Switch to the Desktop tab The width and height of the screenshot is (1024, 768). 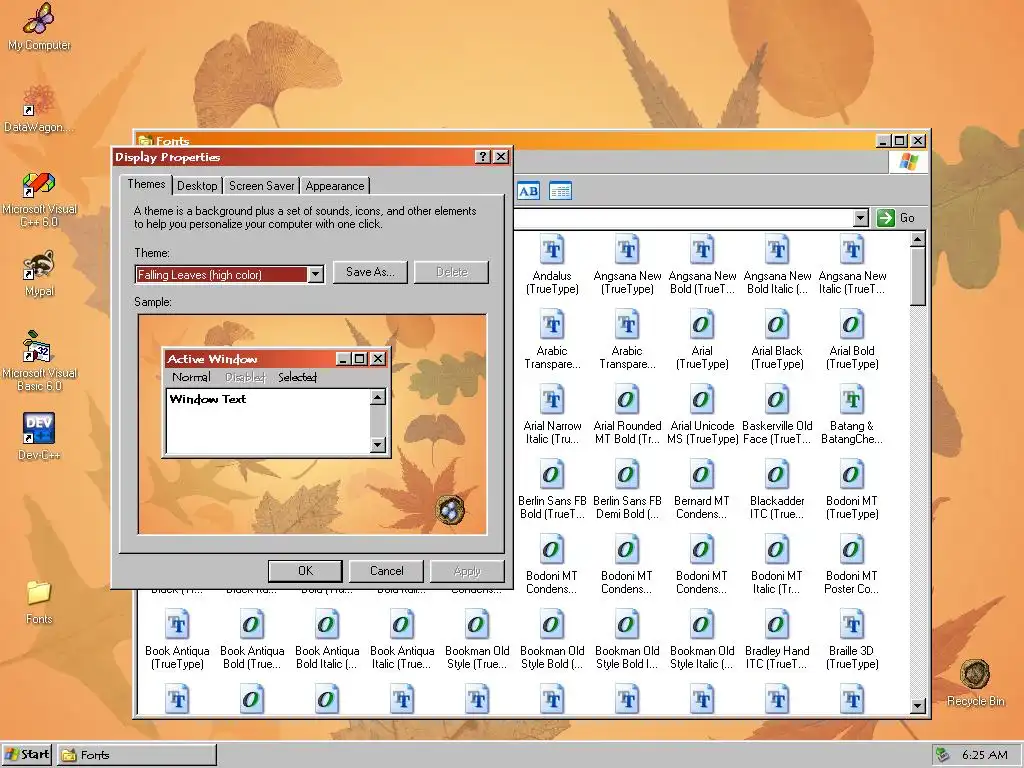(197, 186)
